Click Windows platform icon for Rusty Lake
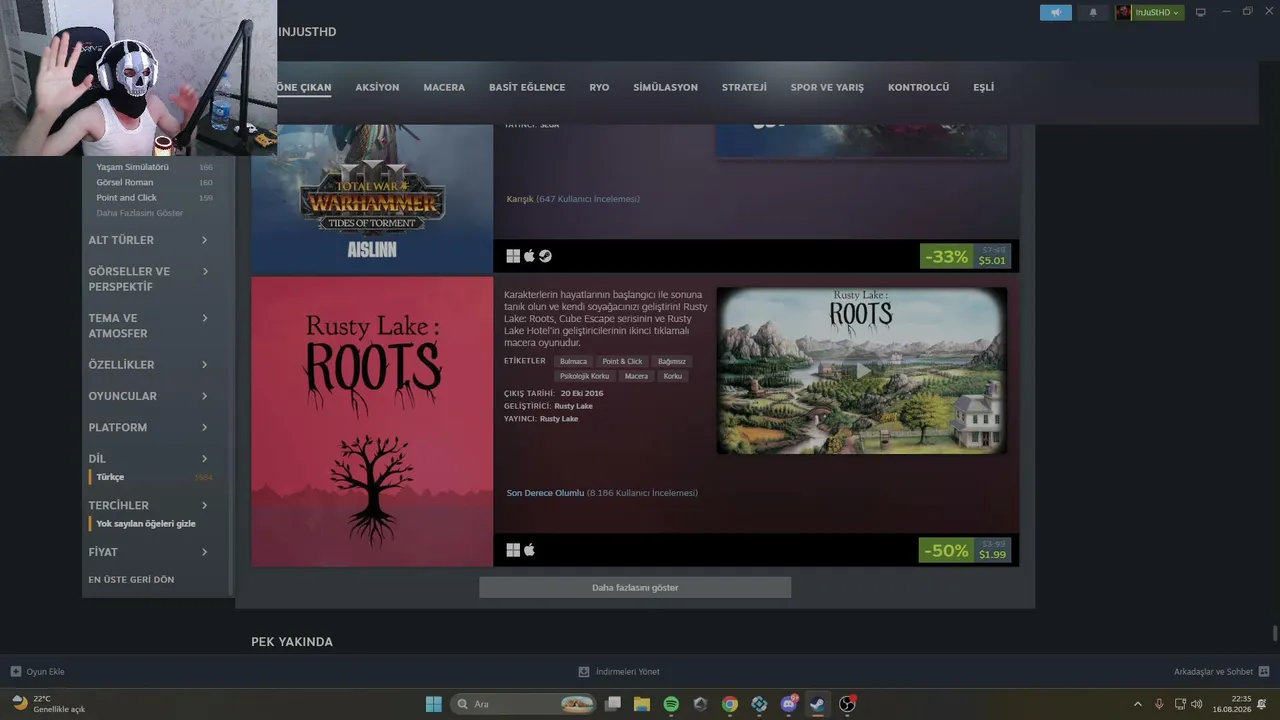The height and width of the screenshot is (720, 1280). pyautogui.click(x=513, y=550)
